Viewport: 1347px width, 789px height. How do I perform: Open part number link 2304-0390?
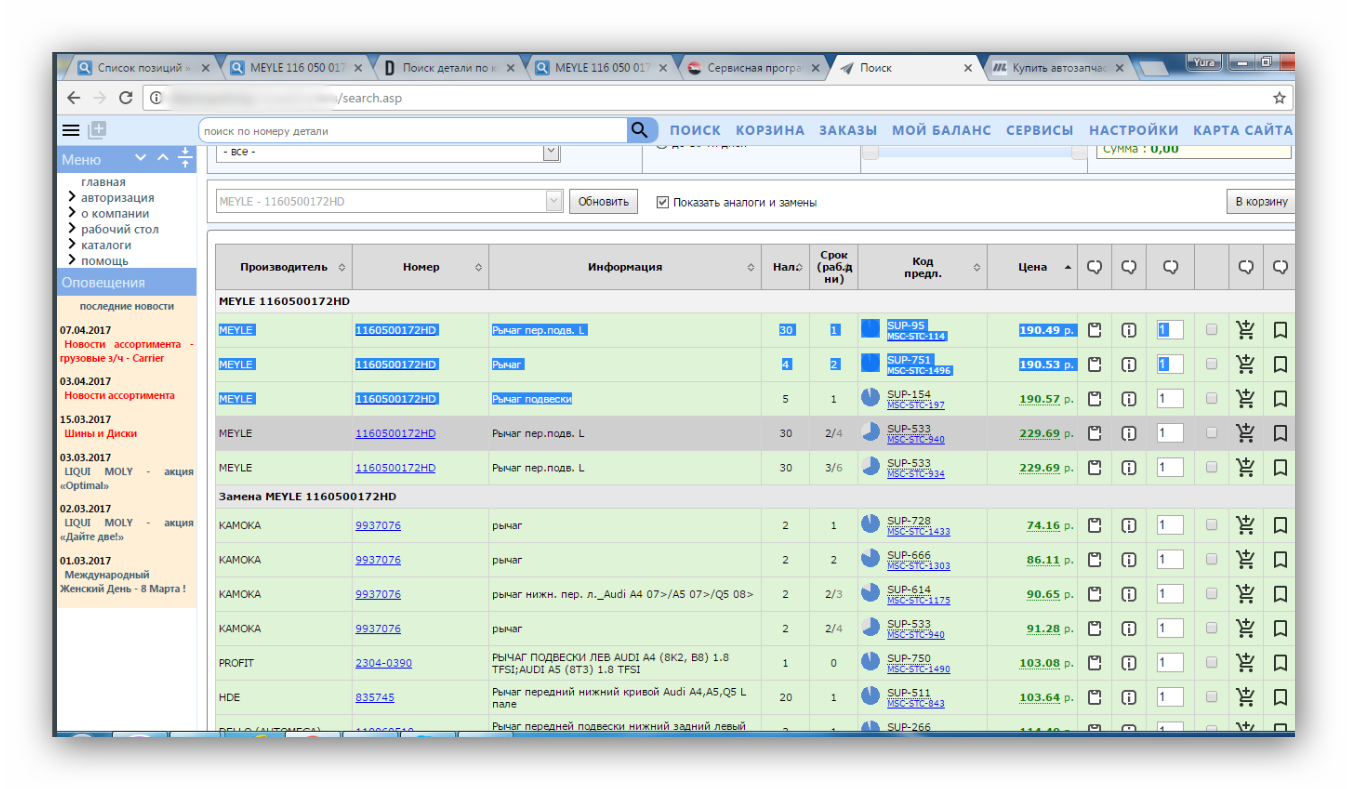click(x=383, y=663)
